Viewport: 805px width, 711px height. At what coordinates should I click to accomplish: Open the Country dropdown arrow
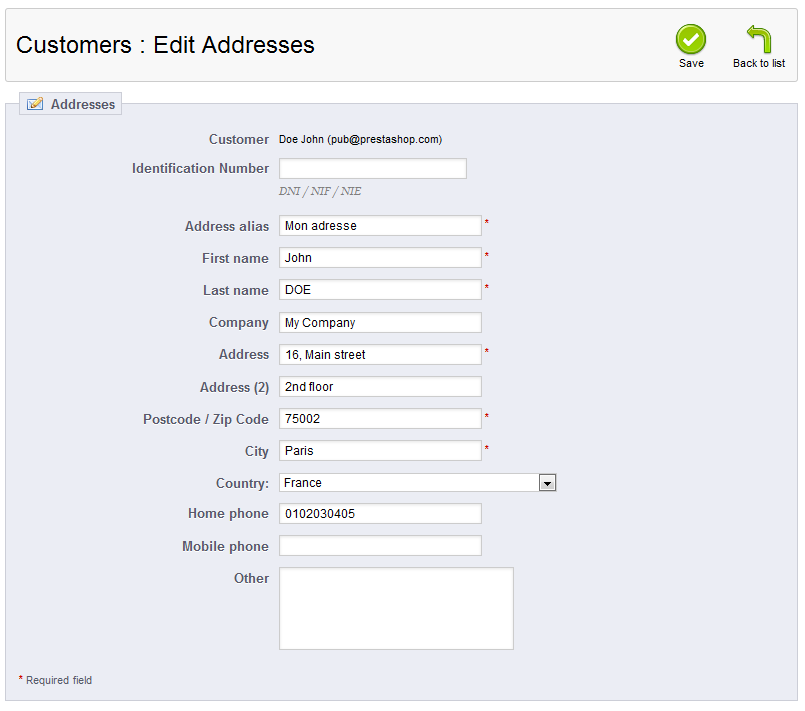pyautogui.click(x=547, y=483)
